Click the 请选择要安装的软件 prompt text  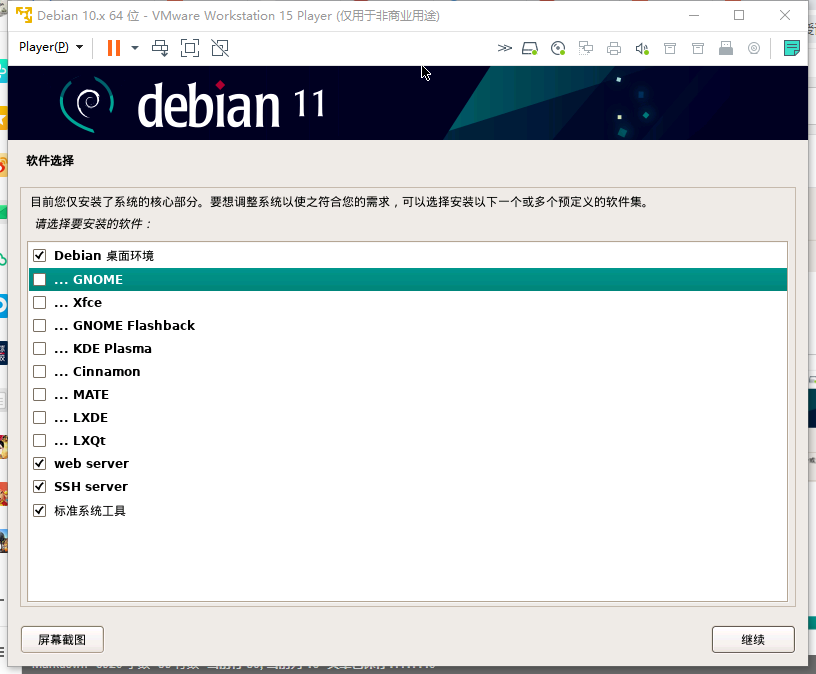[x=93, y=224]
